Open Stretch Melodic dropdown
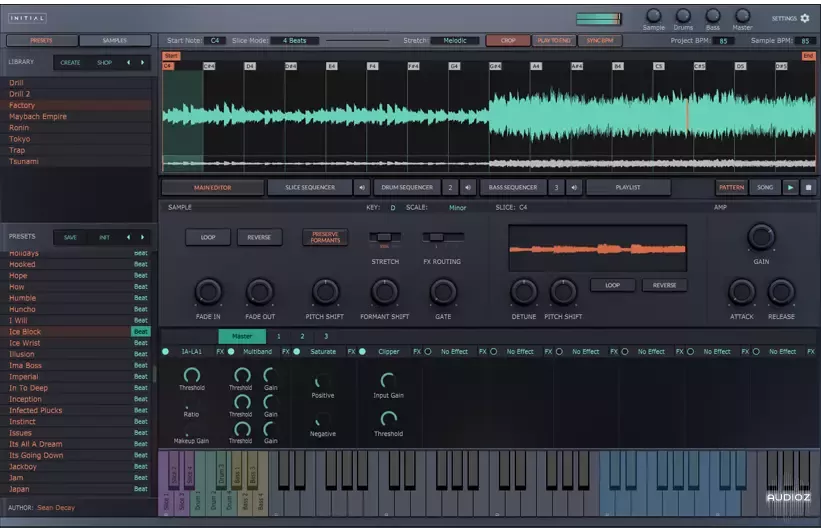This screenshot has width=821, height=532. (454, 40)
